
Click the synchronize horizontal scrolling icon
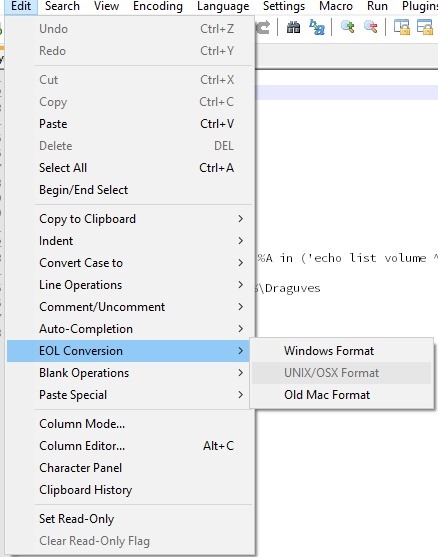425,27
